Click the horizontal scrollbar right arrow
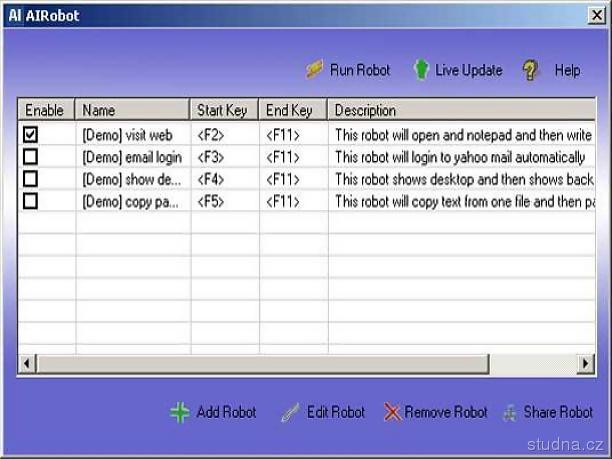Viewport: 612px width, 459px height. 585,363
